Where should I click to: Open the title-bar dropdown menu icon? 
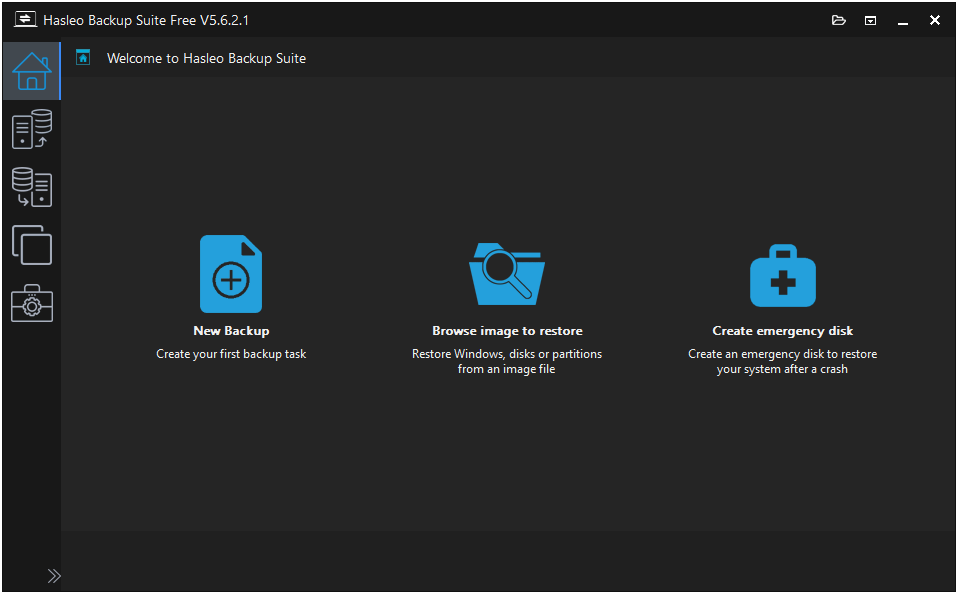[871, 21]
